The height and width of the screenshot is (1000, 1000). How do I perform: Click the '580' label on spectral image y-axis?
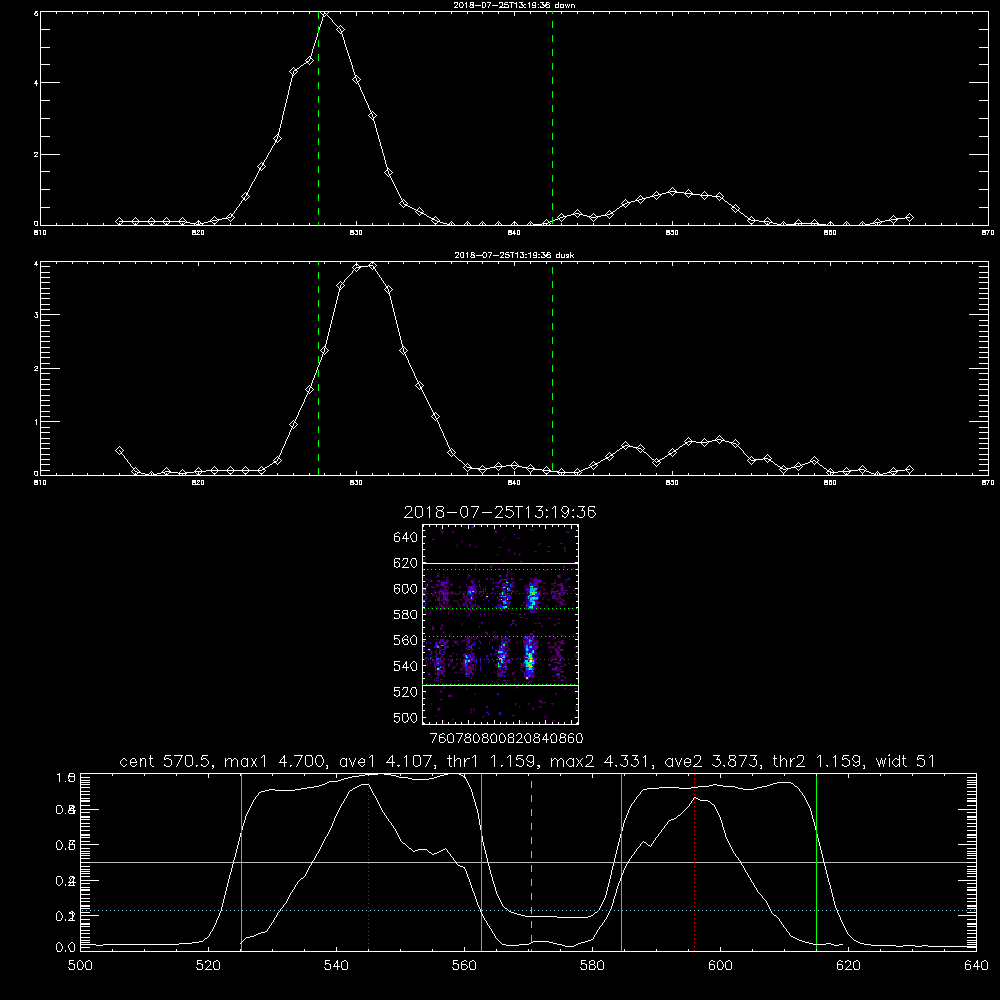(x=406, y=615)
